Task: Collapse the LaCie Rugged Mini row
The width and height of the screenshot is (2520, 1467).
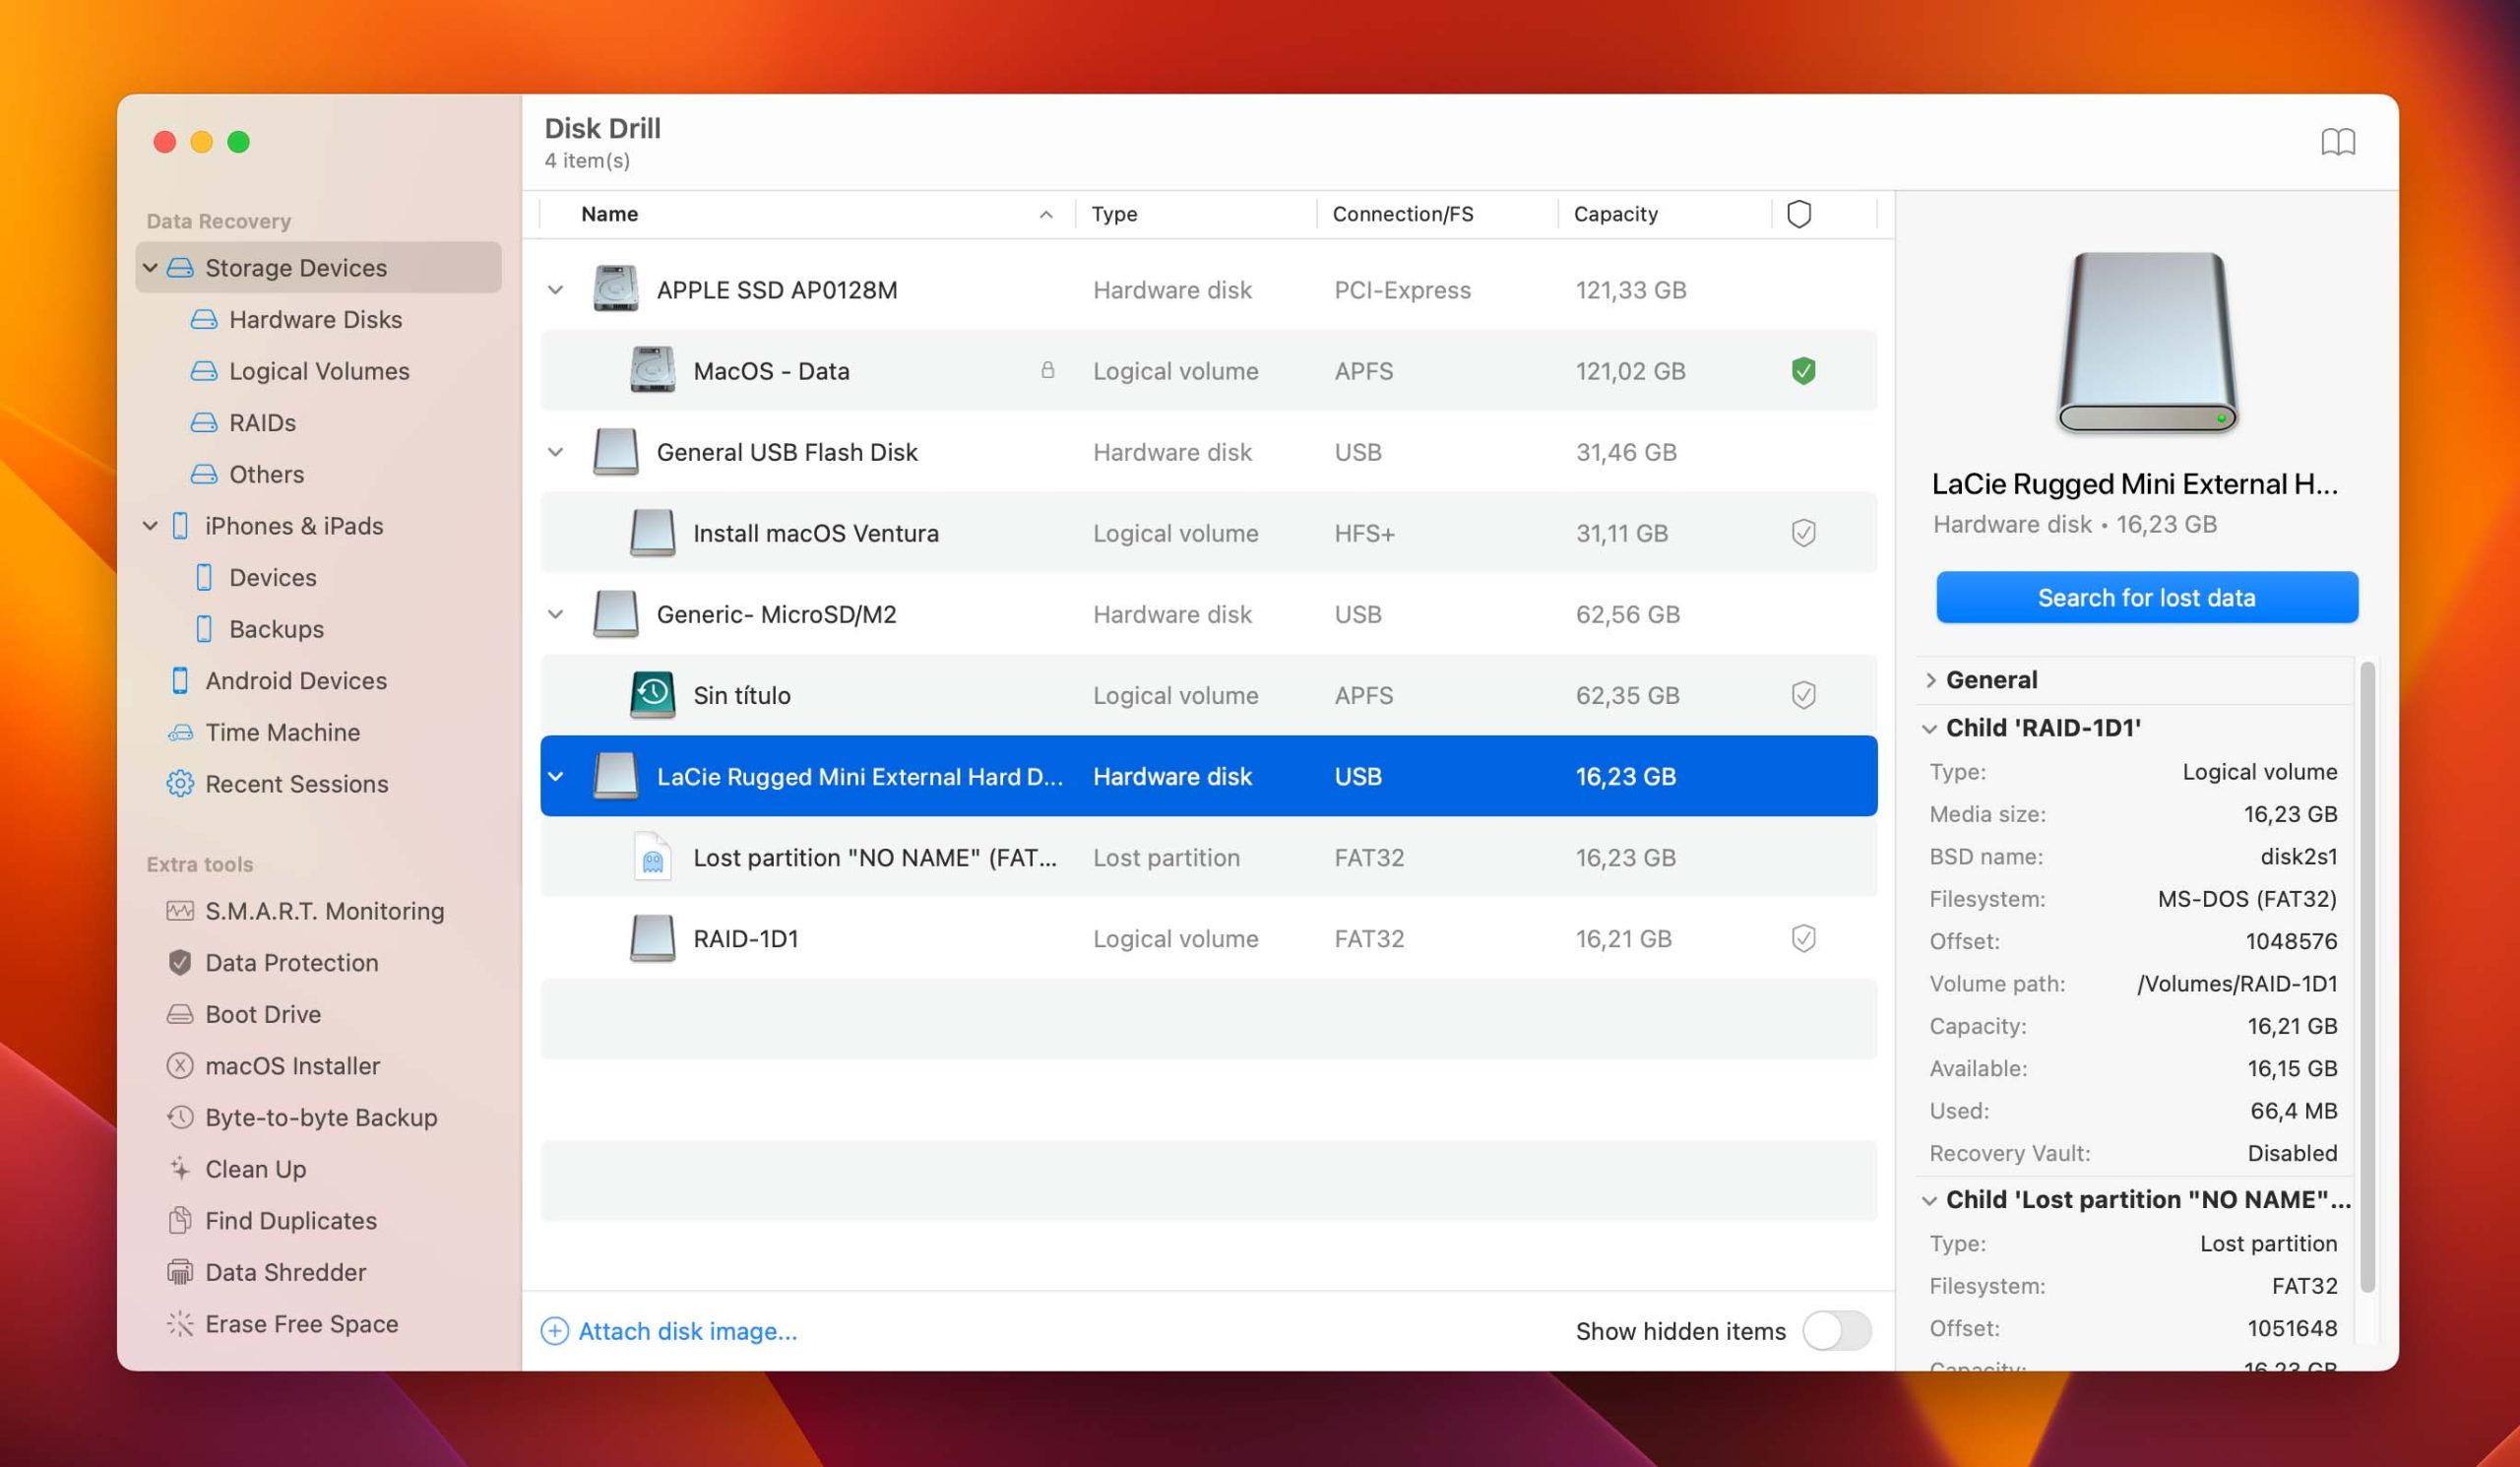Action: pos(556,776)
